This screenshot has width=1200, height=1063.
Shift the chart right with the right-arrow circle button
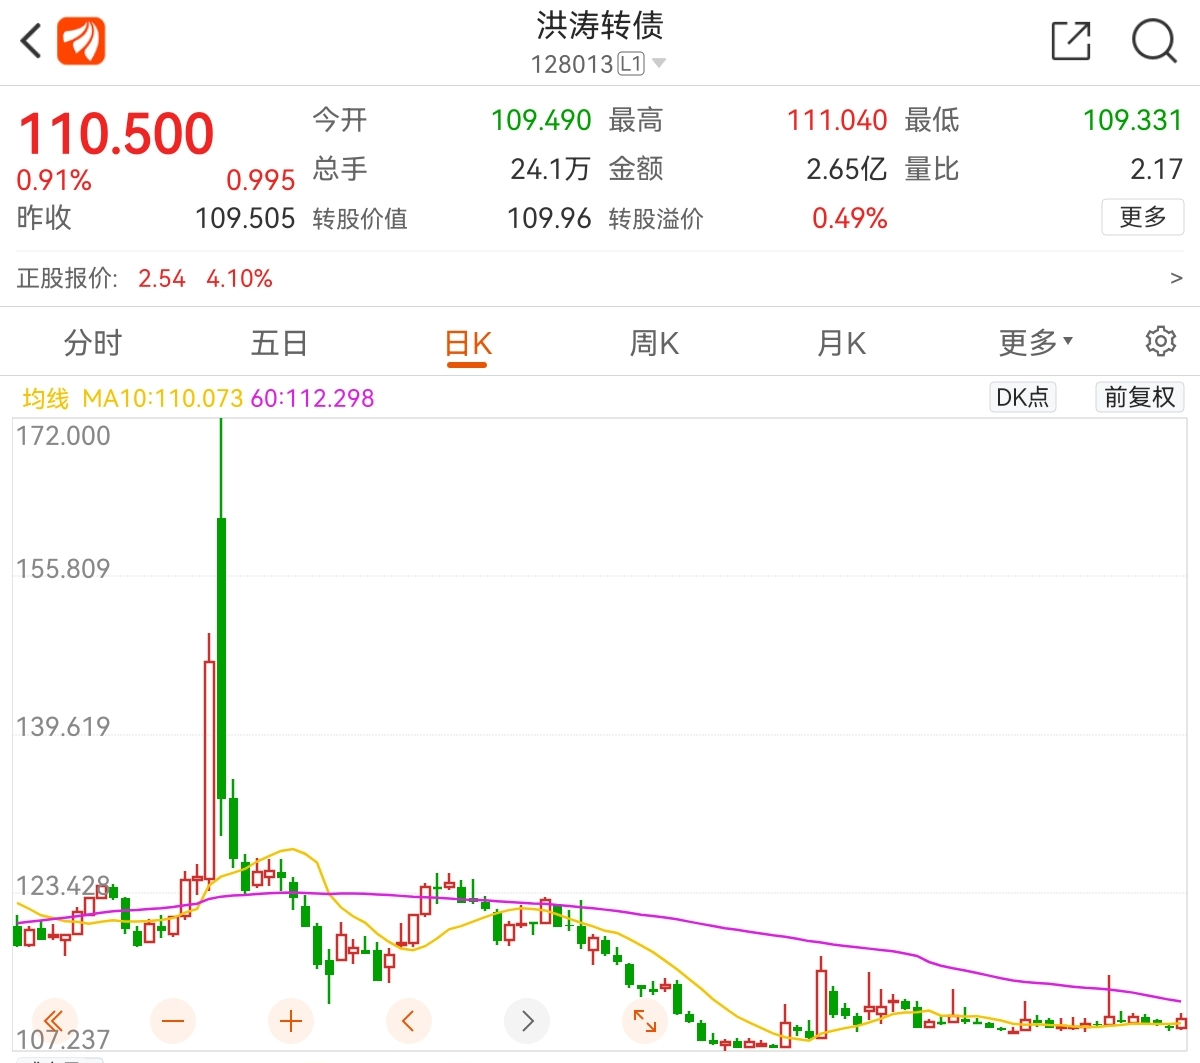point(527,1021)
